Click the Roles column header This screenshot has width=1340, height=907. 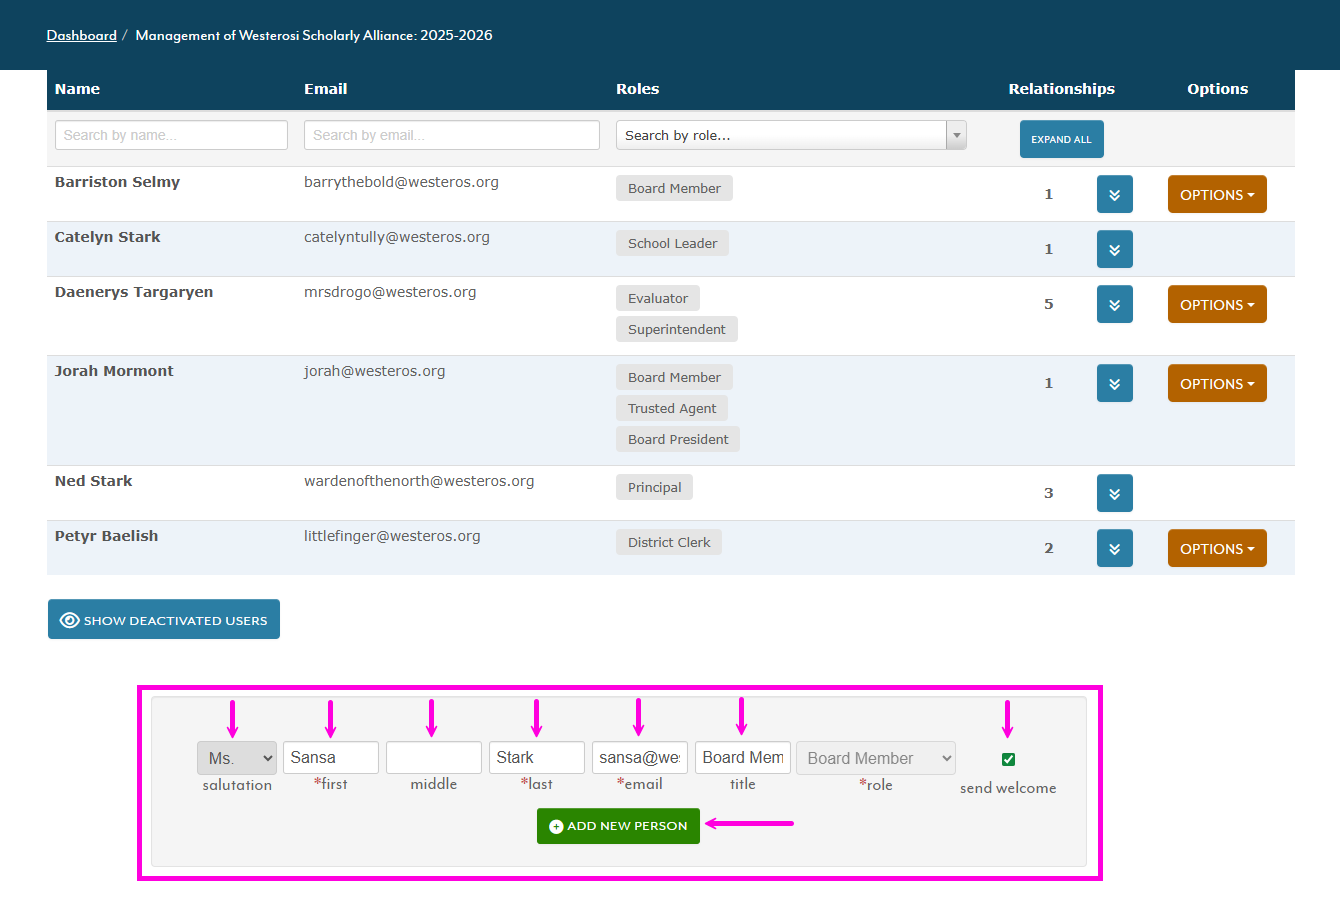[x=638, y=89]
